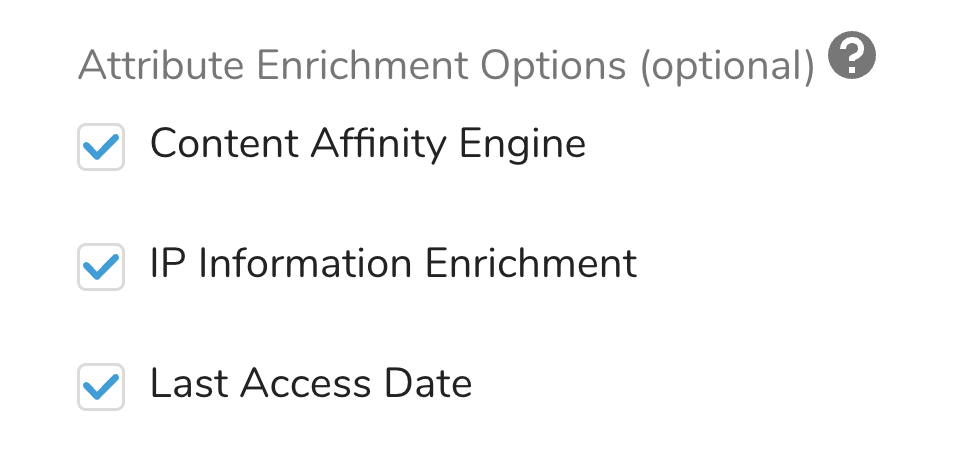Click the blue checkmark beside IP Information Enrichment
The width and height of the screenshot is (976, 476).
pyautogui.click(x=101, y=267)
